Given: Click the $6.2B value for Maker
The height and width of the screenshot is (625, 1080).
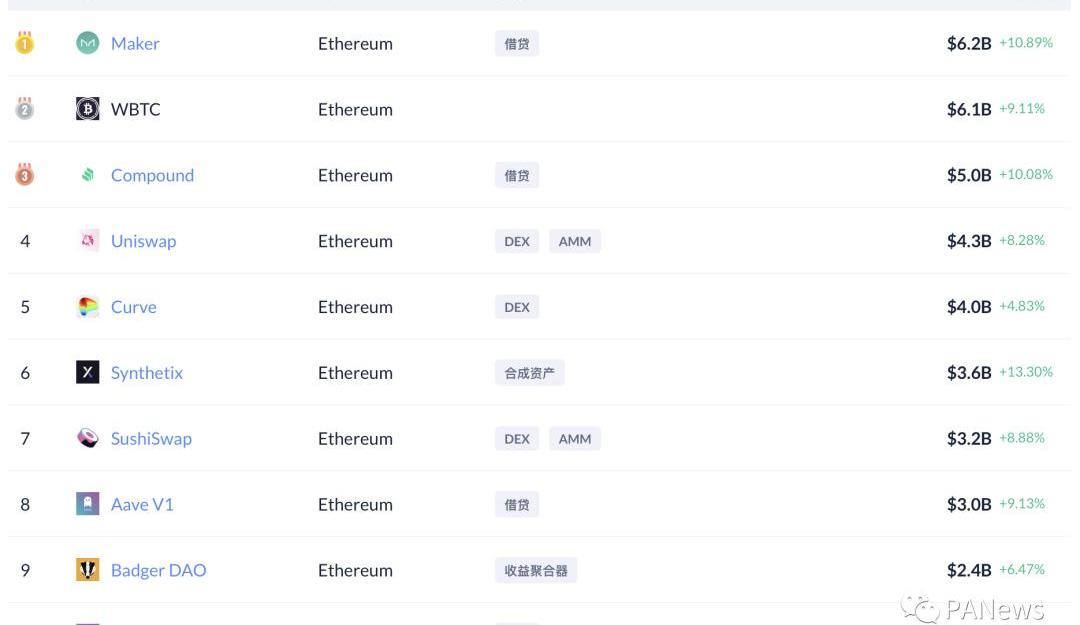Looking at the screenshot, I should point(968,43).
